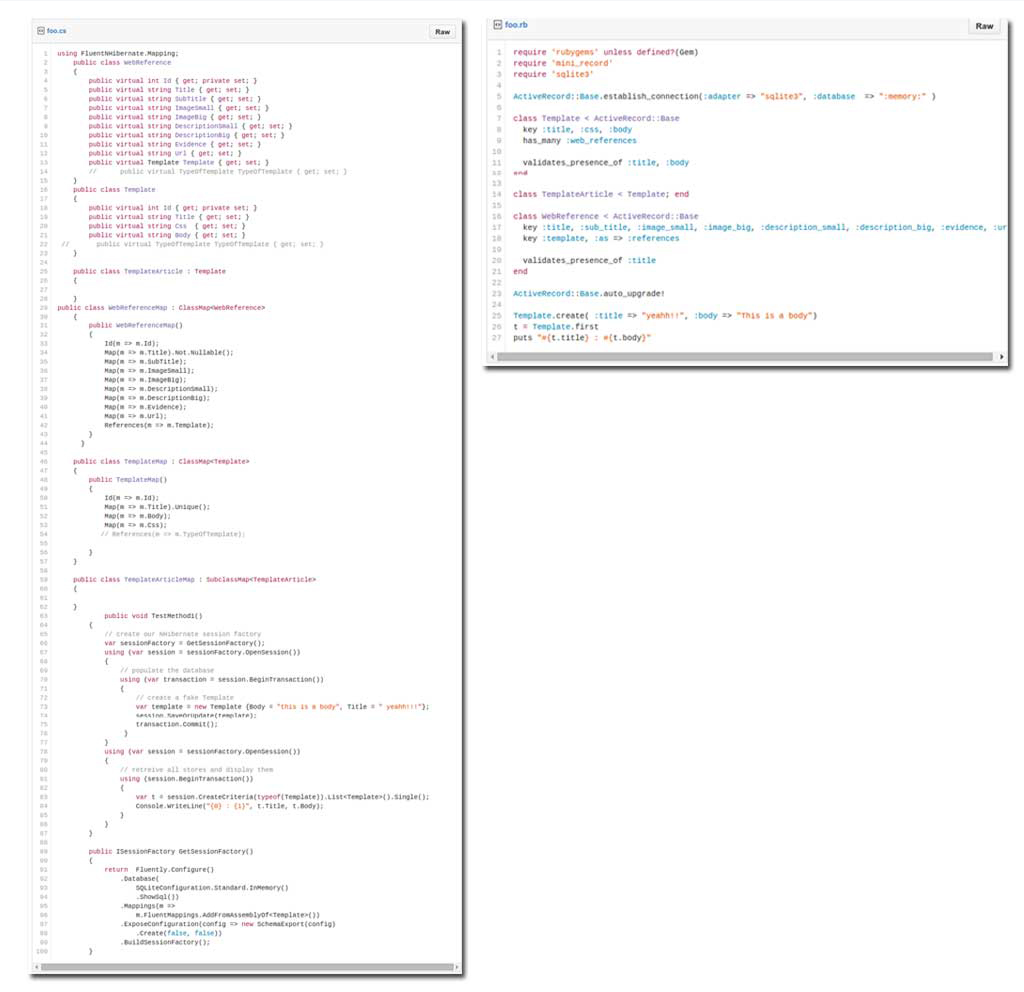Click right scroll arrow in foo.cs panel
Screen dimensions: 1024x992
[x=455, y=967]
